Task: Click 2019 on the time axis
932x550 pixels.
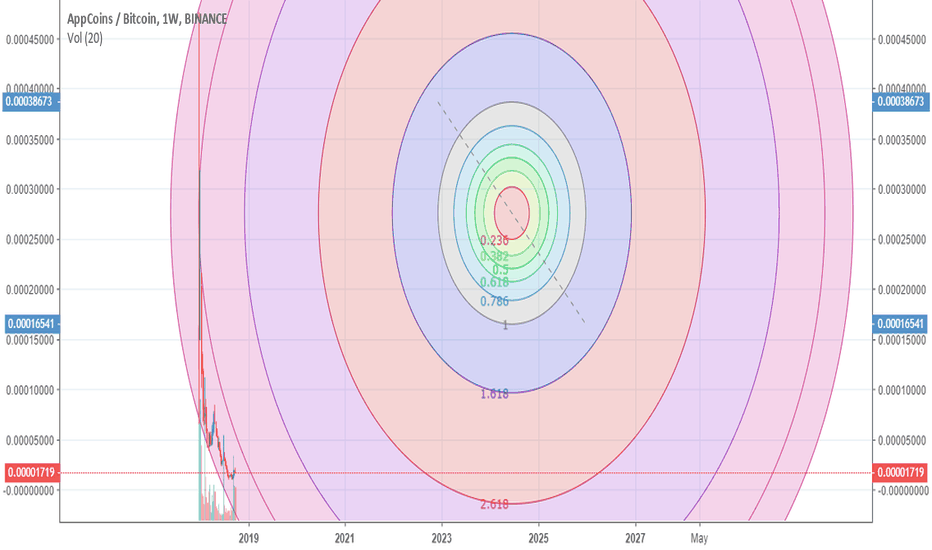Action: click(x=248, y=538)
